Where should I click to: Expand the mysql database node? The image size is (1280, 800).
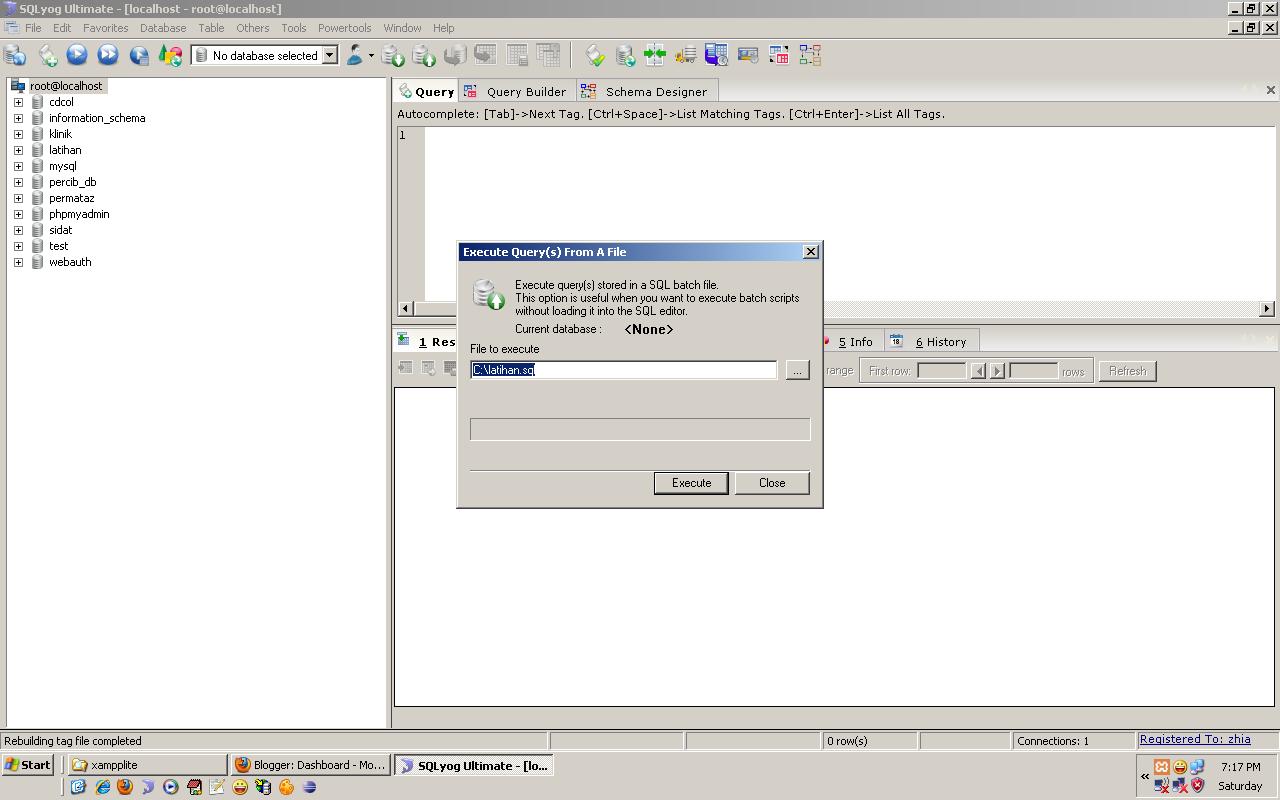(x=18, y=166)
